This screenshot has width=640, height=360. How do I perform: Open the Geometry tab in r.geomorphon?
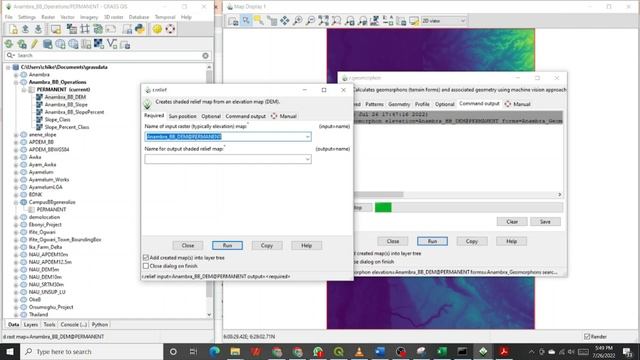(399, 104)
